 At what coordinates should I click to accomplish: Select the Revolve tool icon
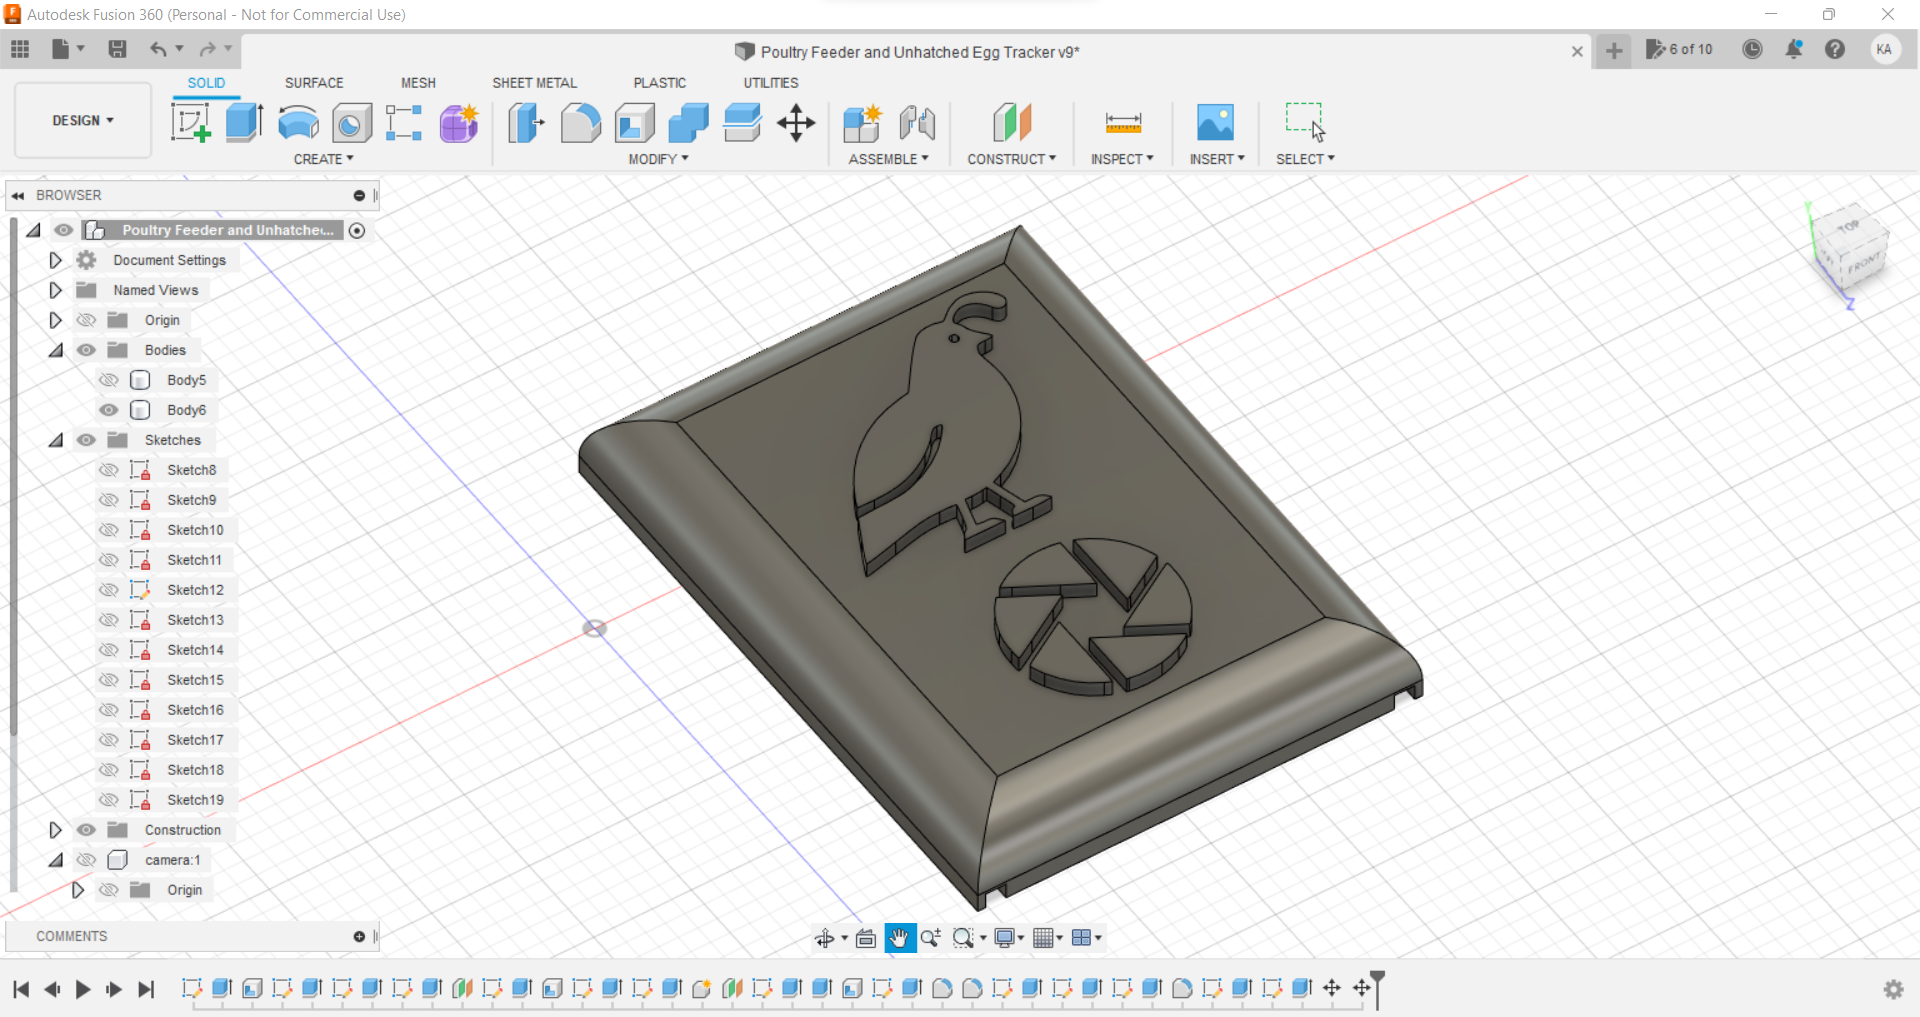click(298, 123)
